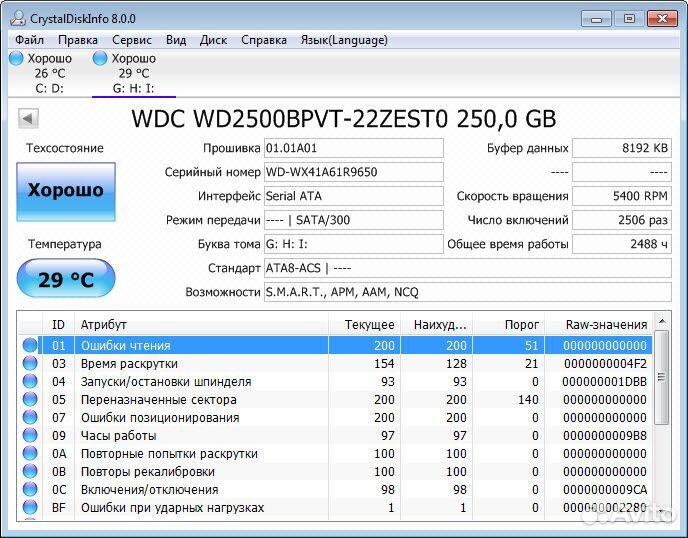The width and height of the screenshot is (688, 538).
Task: Select the Включения/отключения row
Action: (336, 489)
